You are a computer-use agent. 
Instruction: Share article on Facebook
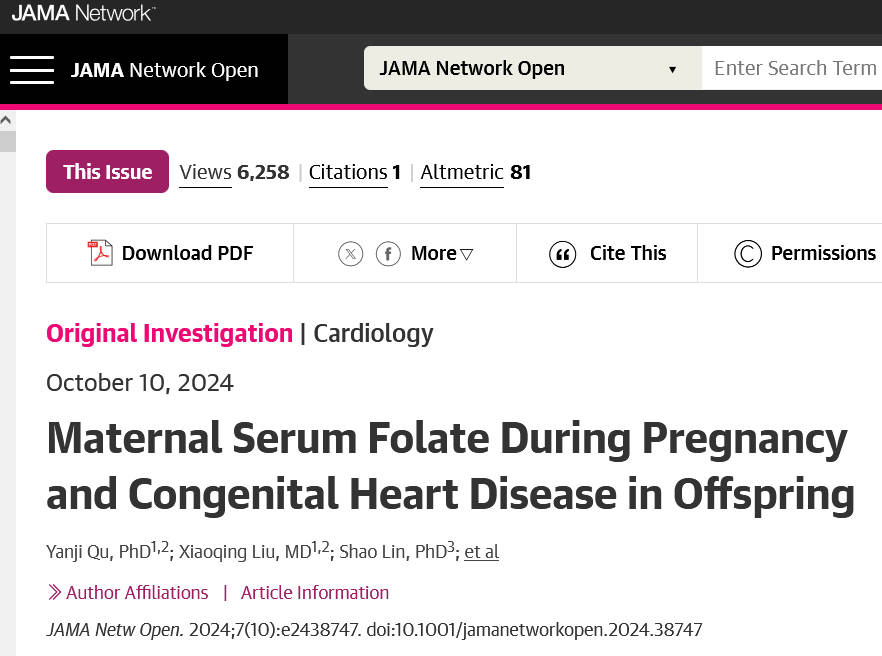pos(388,254)
